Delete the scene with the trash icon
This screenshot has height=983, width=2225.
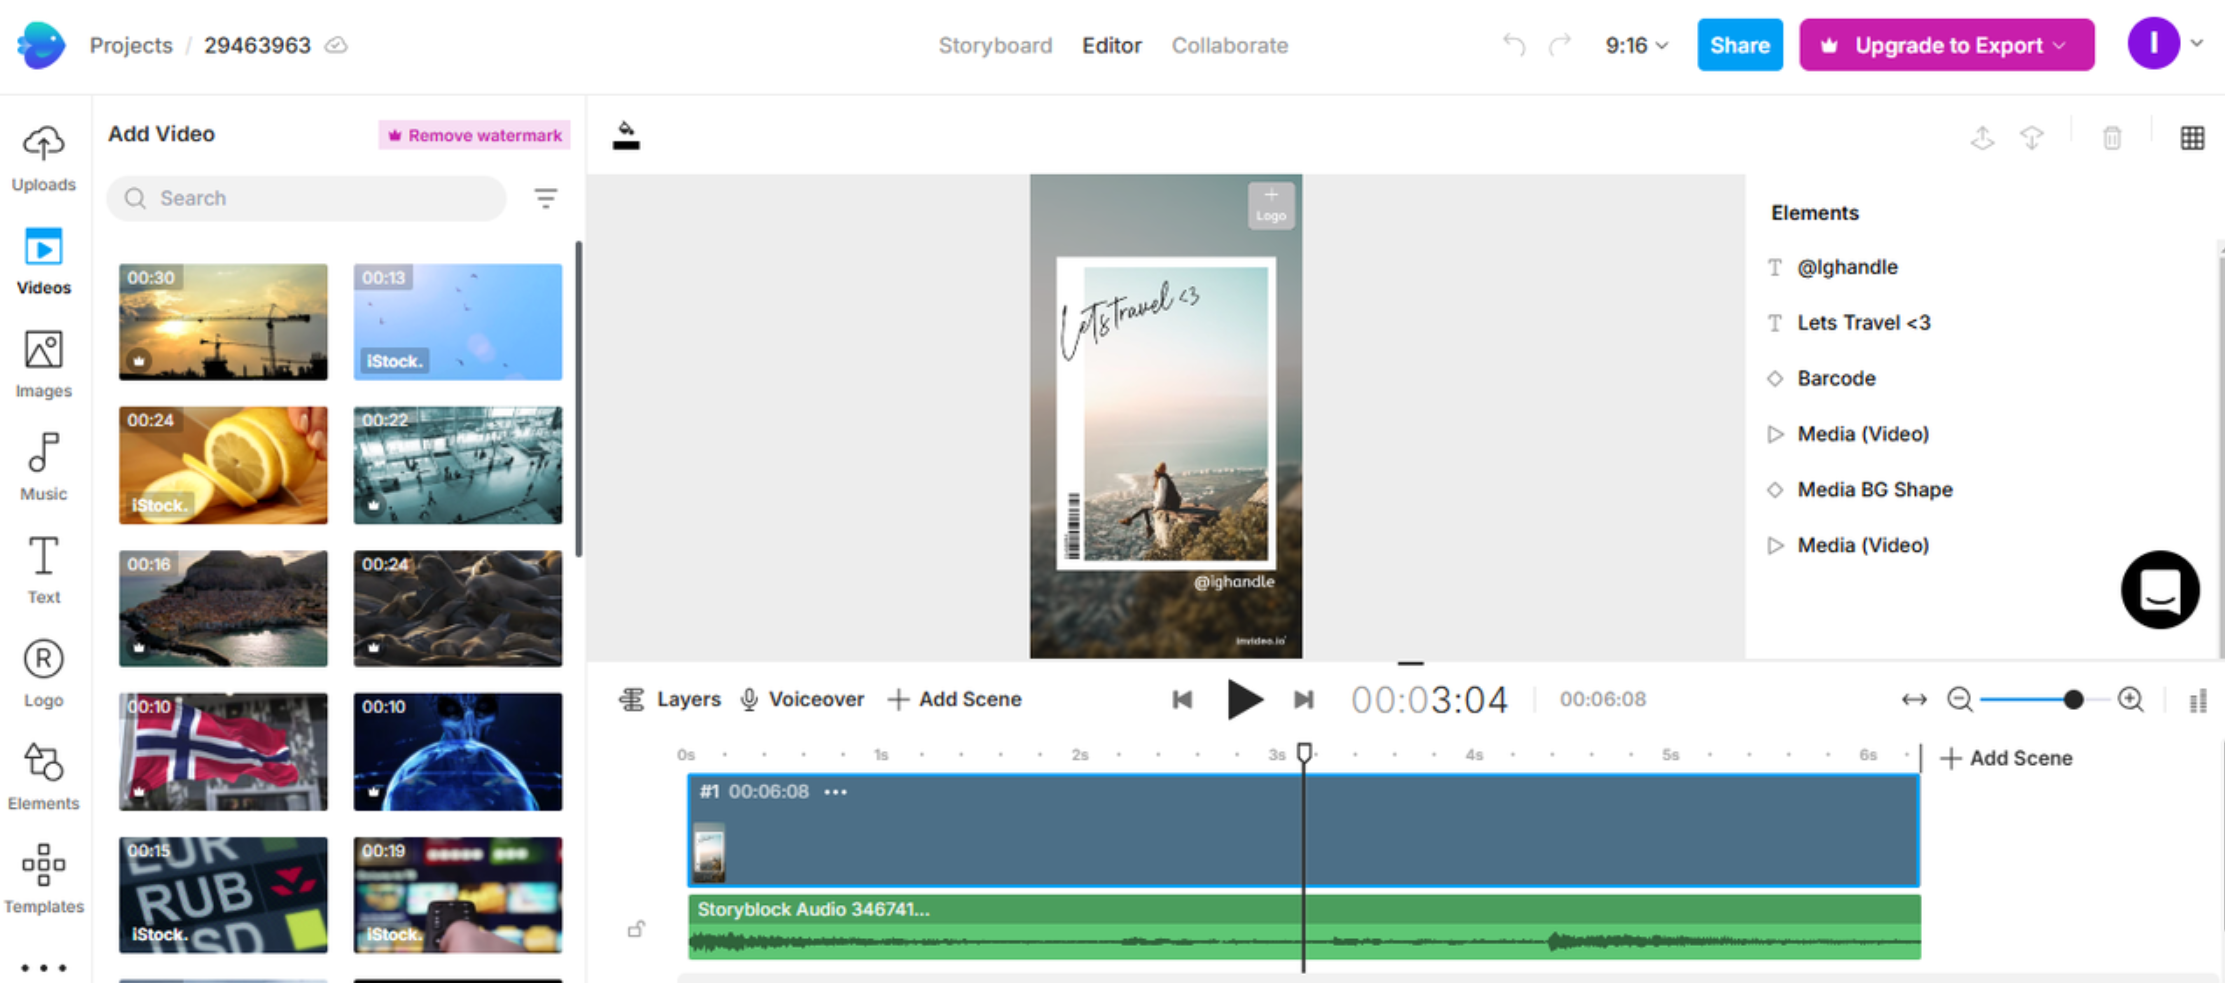click(2111, 138)
